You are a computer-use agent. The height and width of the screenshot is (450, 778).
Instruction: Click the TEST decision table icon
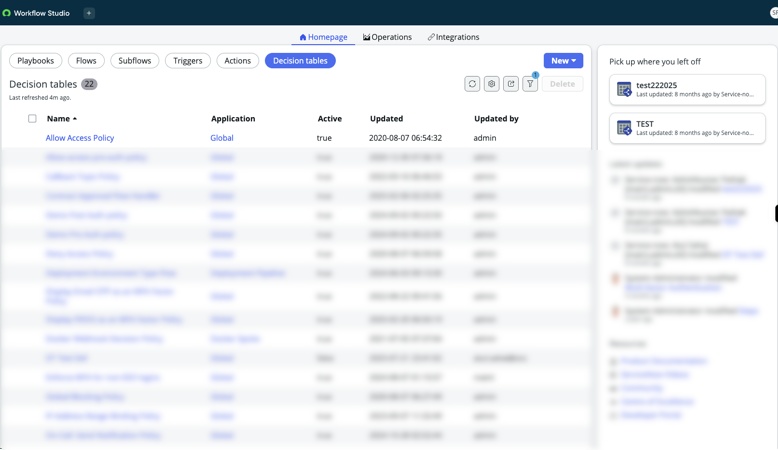[x=624, y=128]
